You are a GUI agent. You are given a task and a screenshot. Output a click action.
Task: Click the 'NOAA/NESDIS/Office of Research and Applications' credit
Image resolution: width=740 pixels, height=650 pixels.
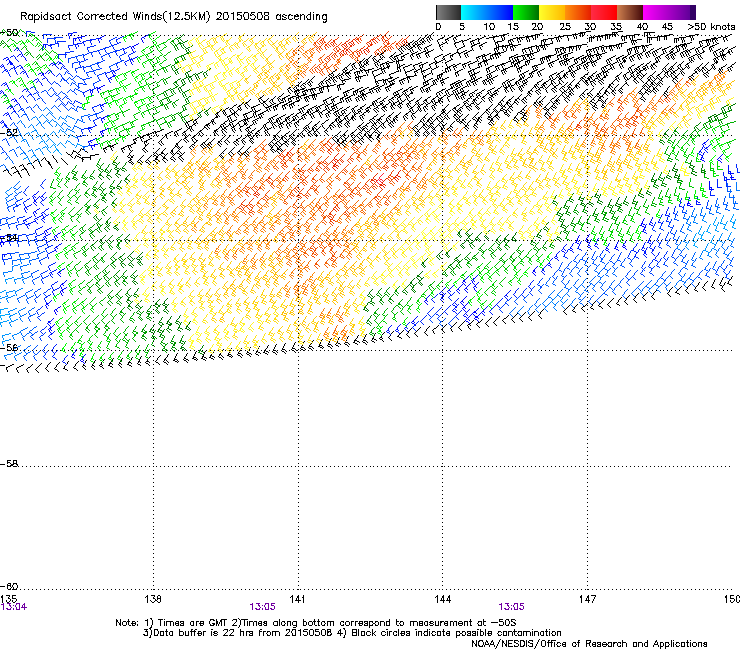[x=589, y=644]
